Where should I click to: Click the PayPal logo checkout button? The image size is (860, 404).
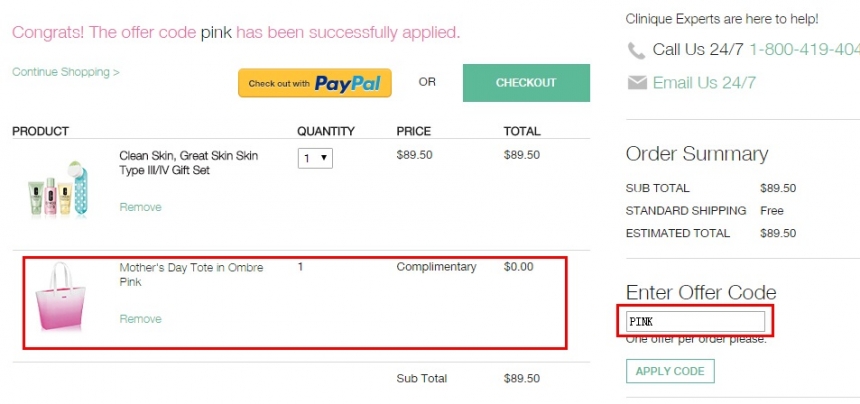(315, 83)
